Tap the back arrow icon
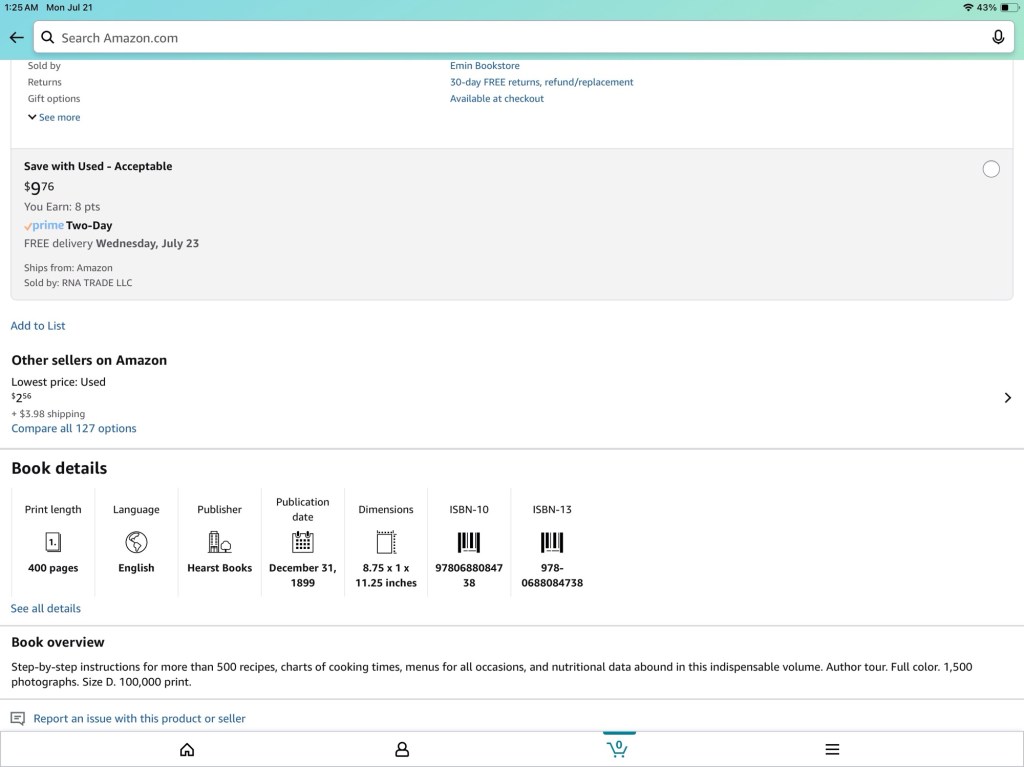1024x767 pixels. (16, 38)
